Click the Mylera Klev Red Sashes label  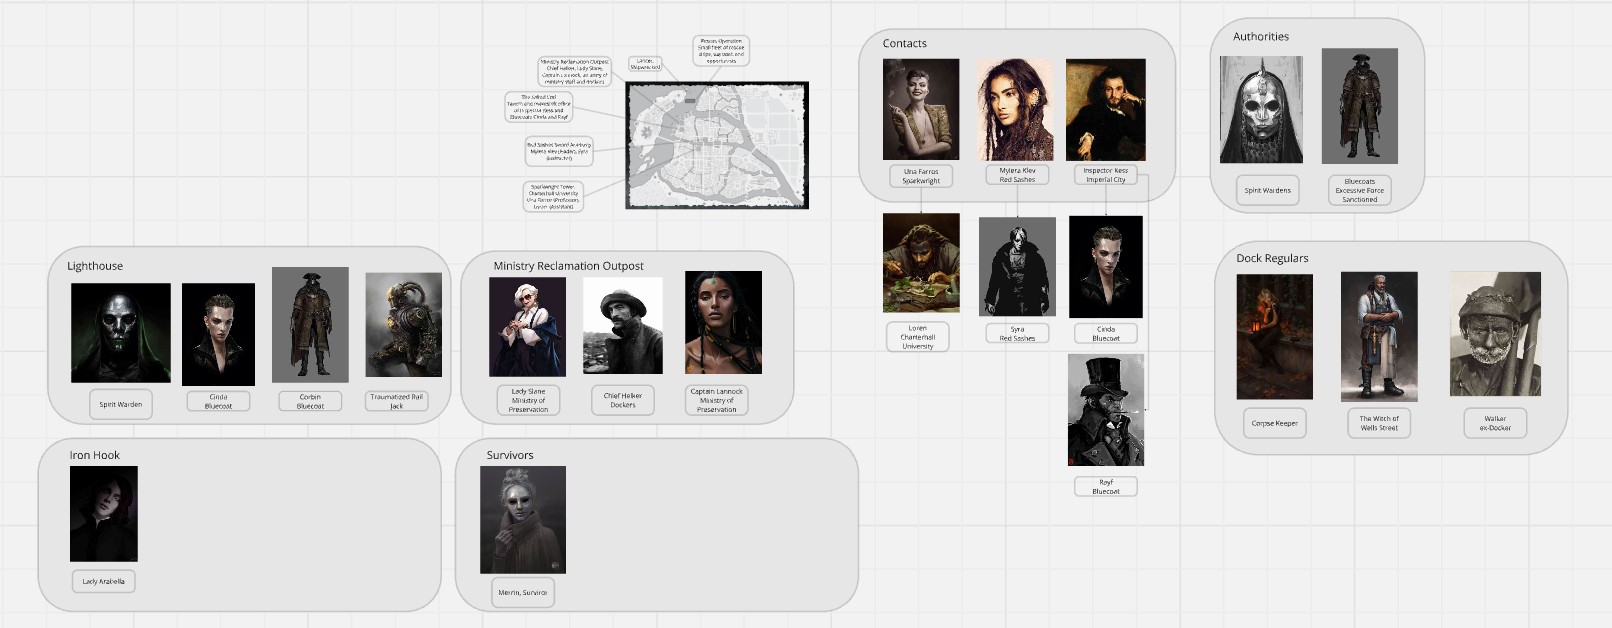click(x=1017, y=175)
